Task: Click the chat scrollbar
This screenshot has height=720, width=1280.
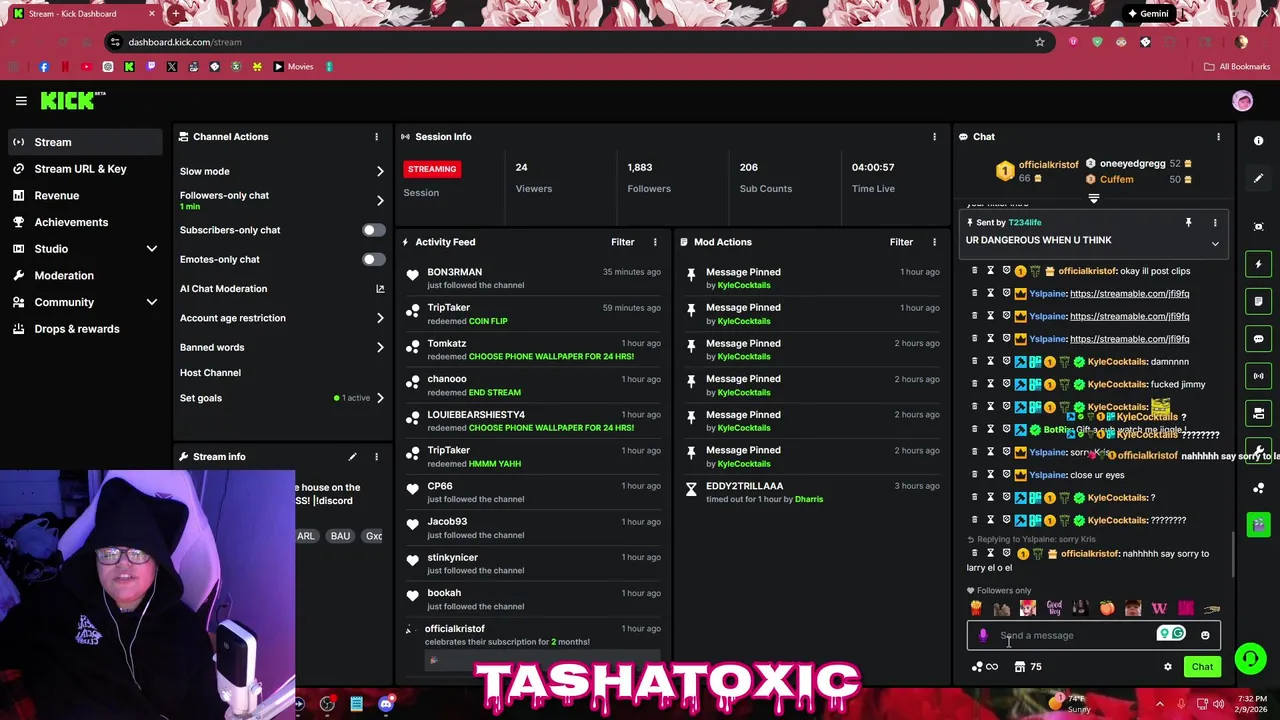Action: pyautogui.click(x=1233, y=552)
